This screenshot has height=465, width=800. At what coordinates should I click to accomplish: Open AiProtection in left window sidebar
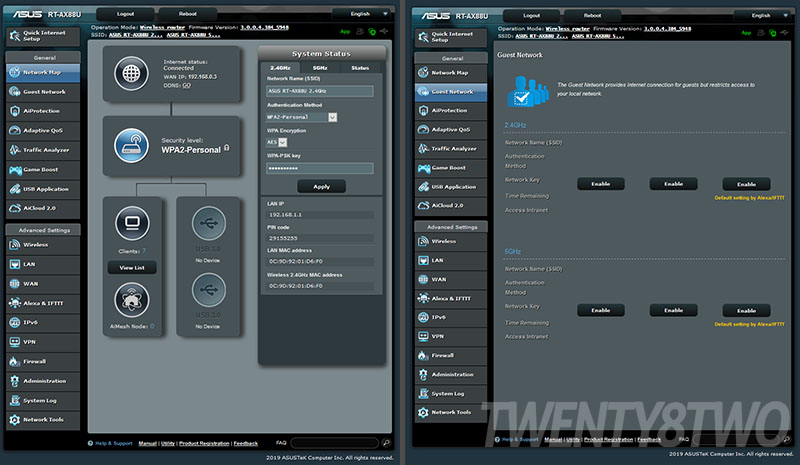tap(43, 111)
